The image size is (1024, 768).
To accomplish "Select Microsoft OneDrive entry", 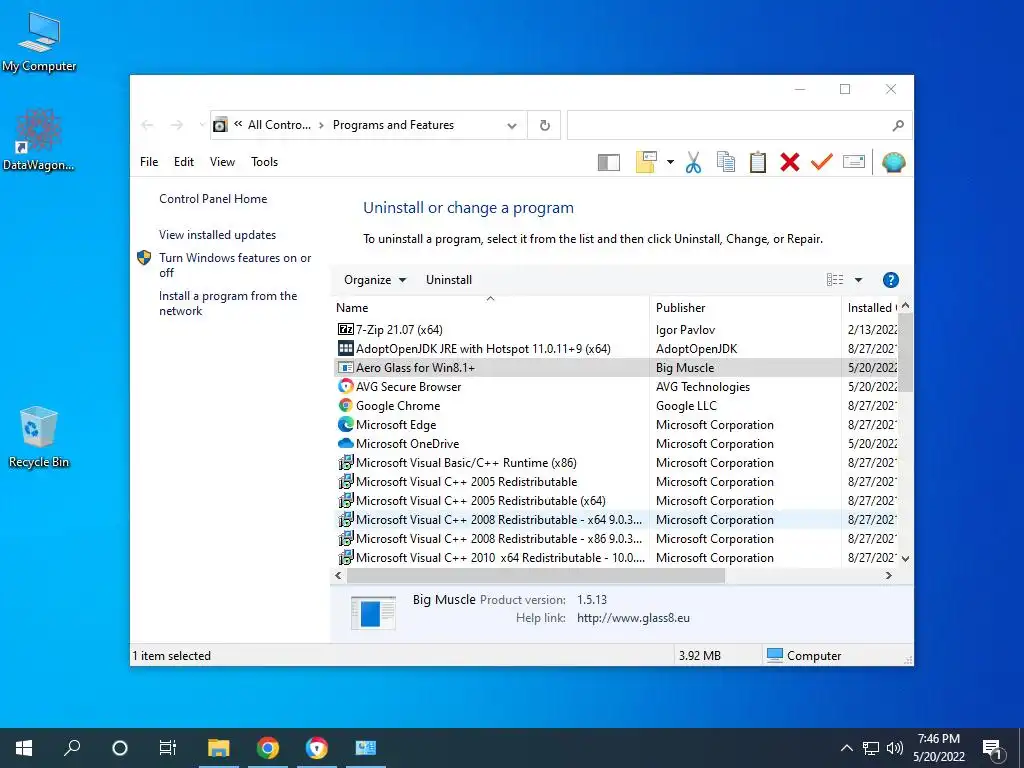I will [x=614, y=443].
